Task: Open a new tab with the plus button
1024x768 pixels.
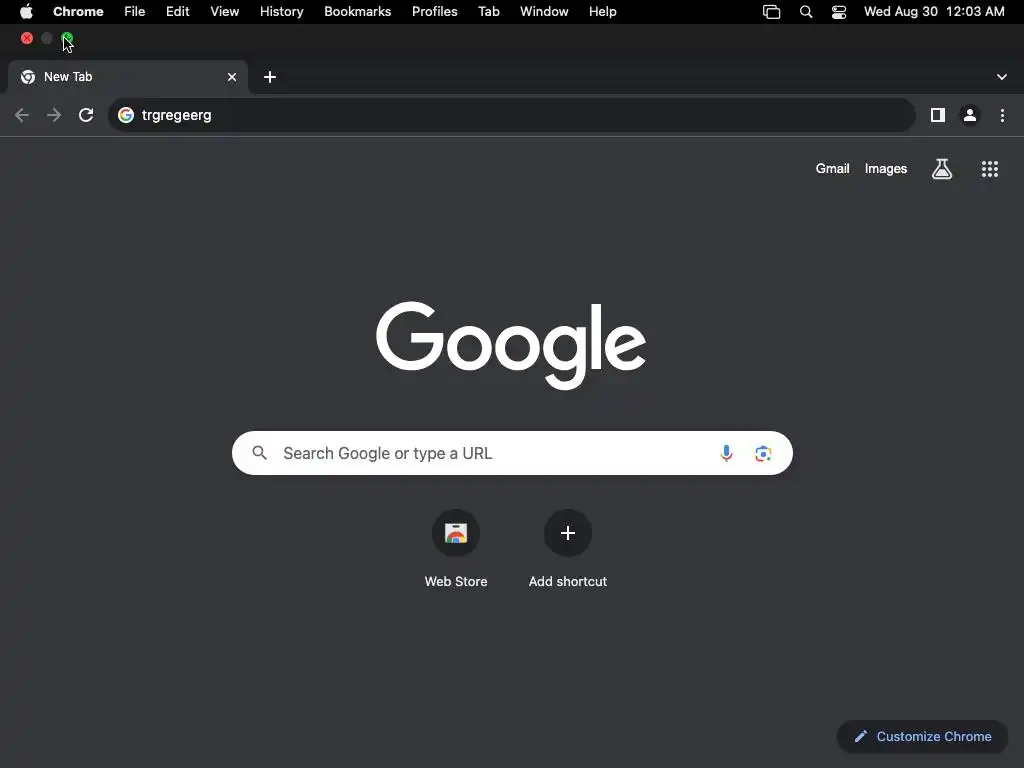Action: 270,77
